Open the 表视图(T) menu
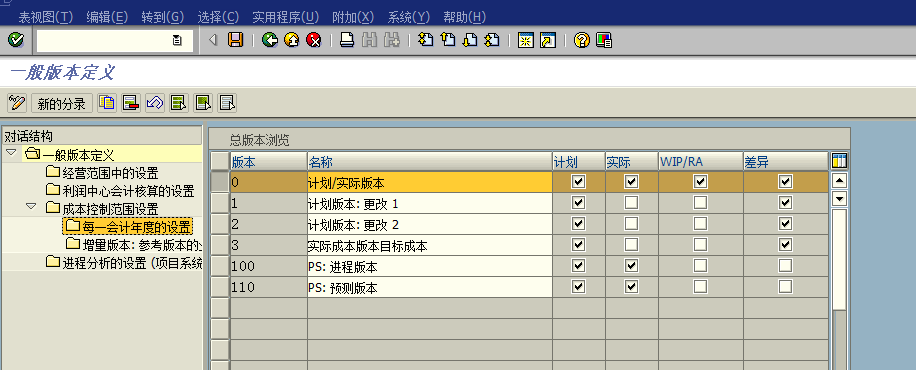The image size is (916, 370). [x=46, y=18]
